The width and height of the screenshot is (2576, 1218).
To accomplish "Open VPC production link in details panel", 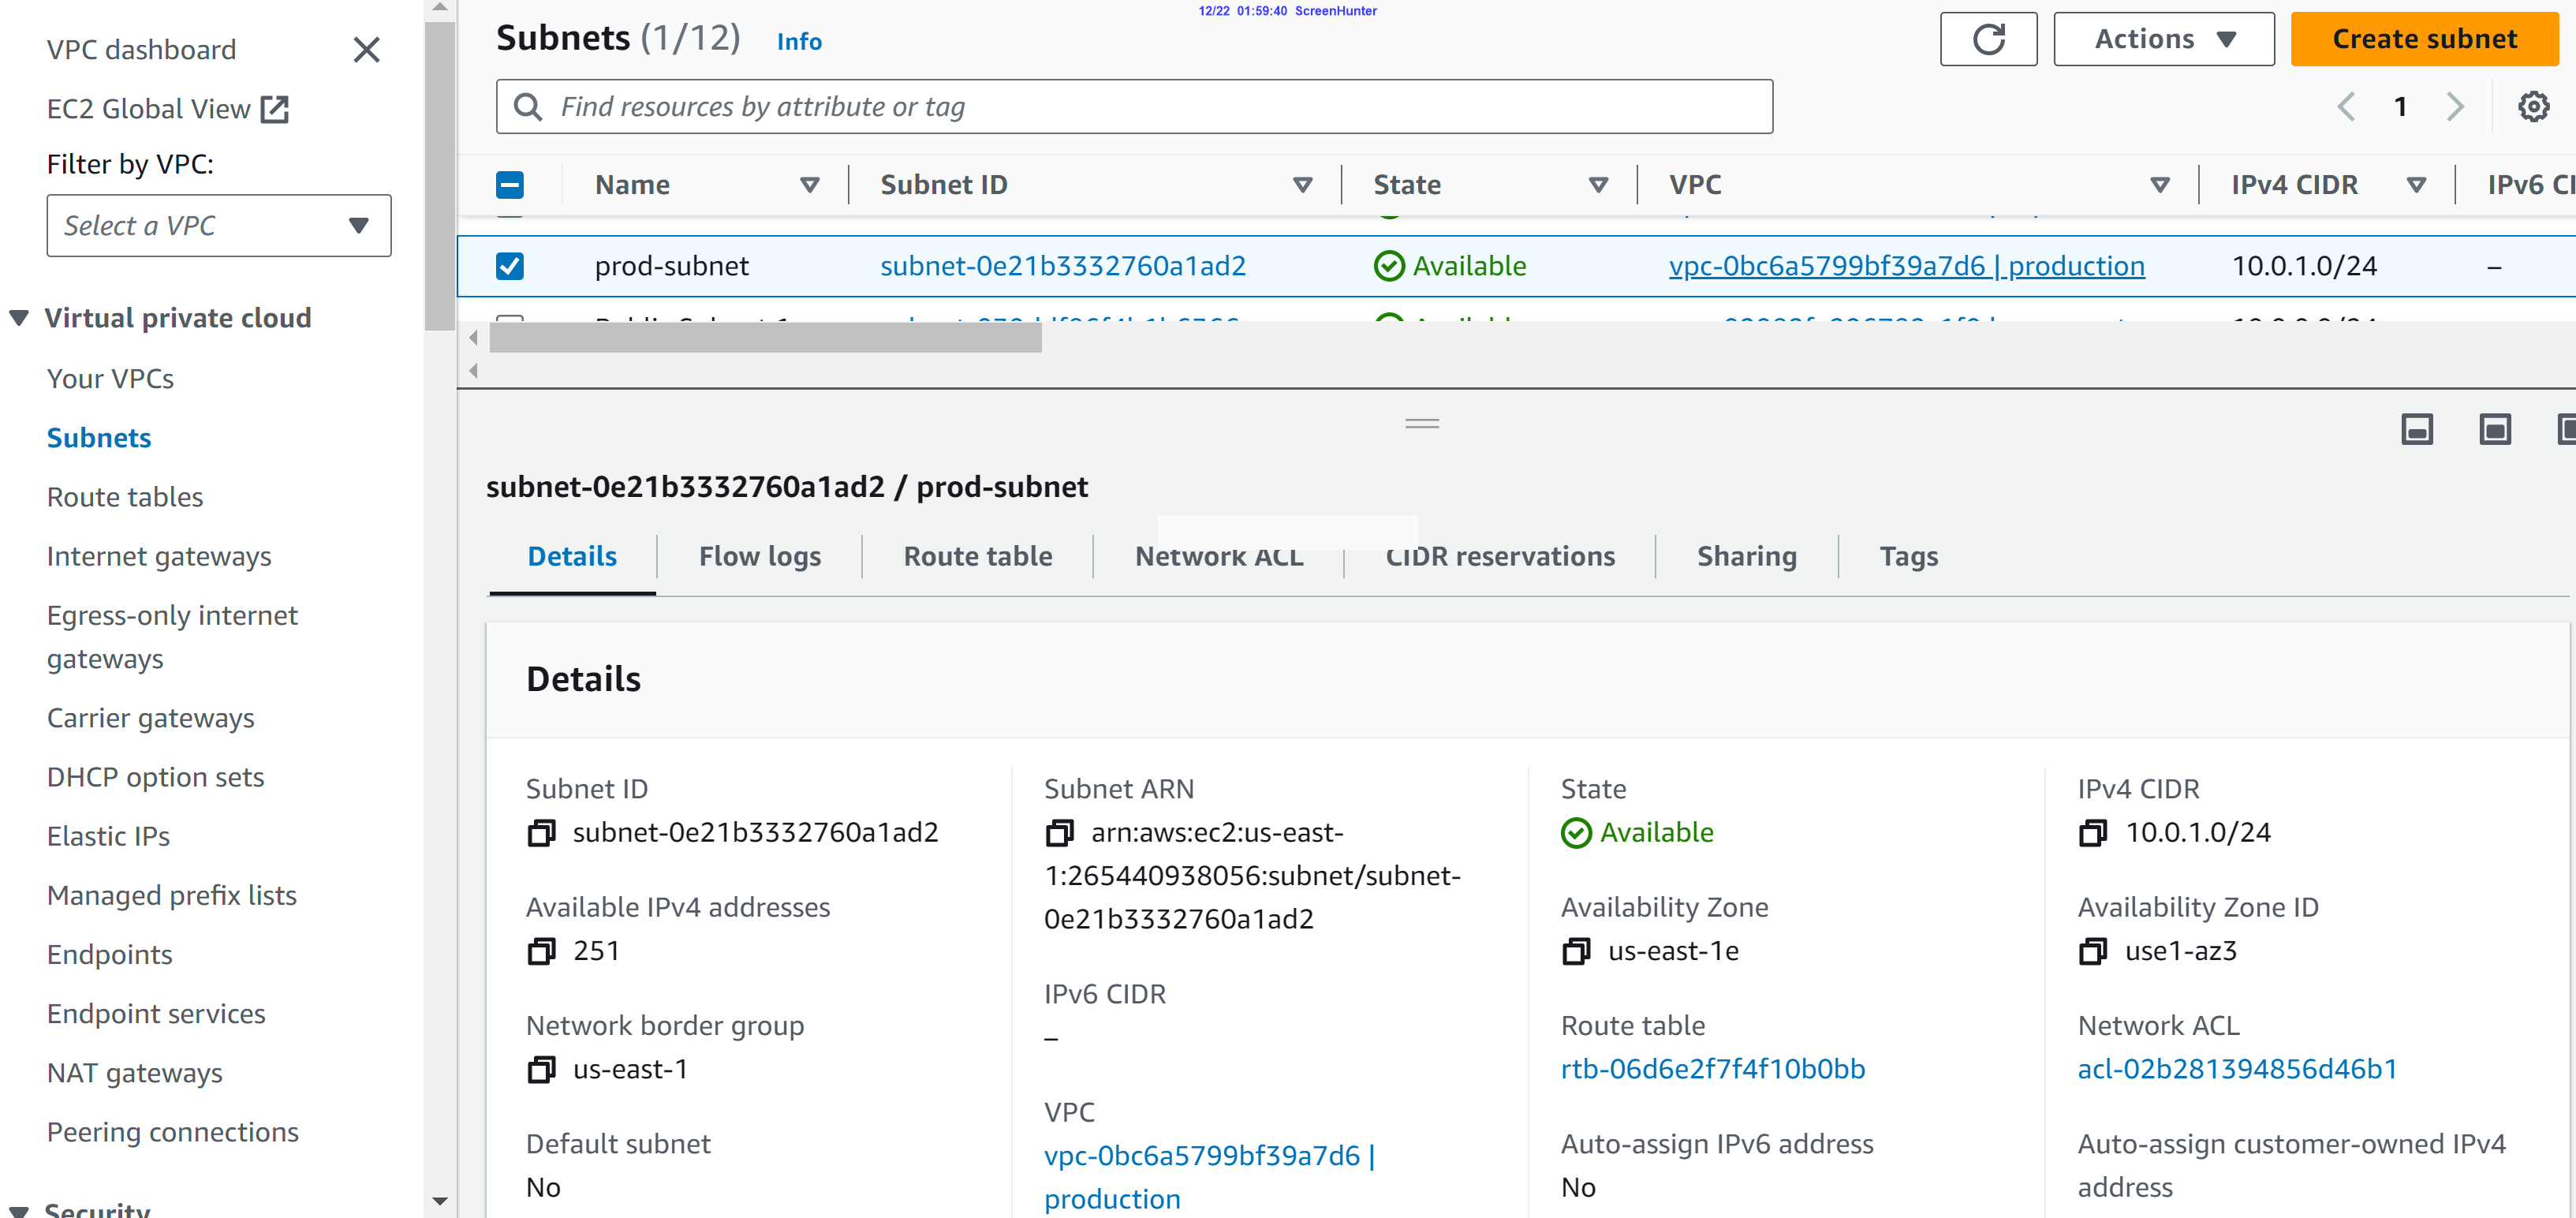I will coord(1209,1176).
